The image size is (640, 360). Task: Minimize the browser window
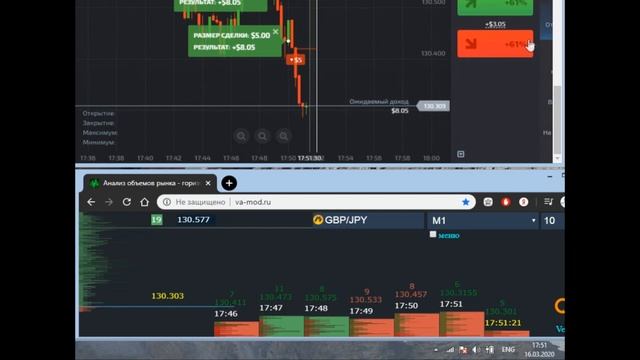(x=550, y=177)
